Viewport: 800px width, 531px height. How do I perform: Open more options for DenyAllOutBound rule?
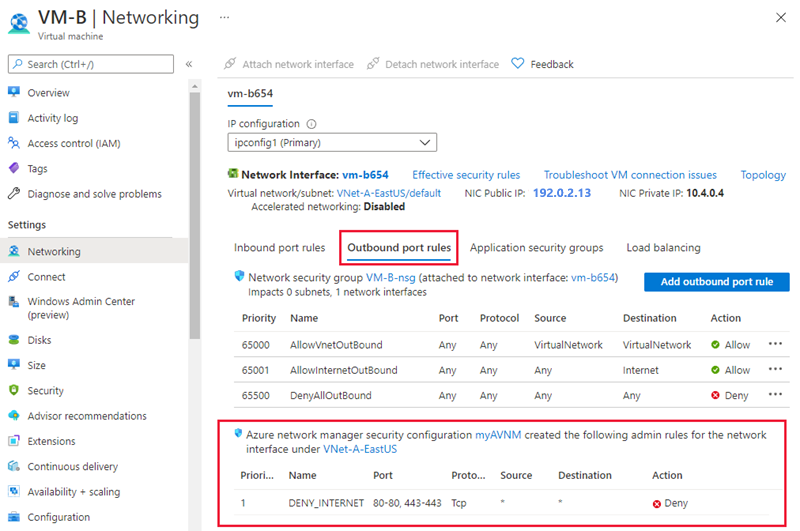775,394
